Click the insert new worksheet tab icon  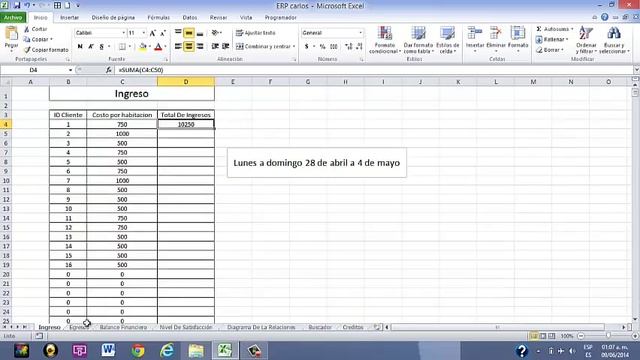(x=377, y=327)
